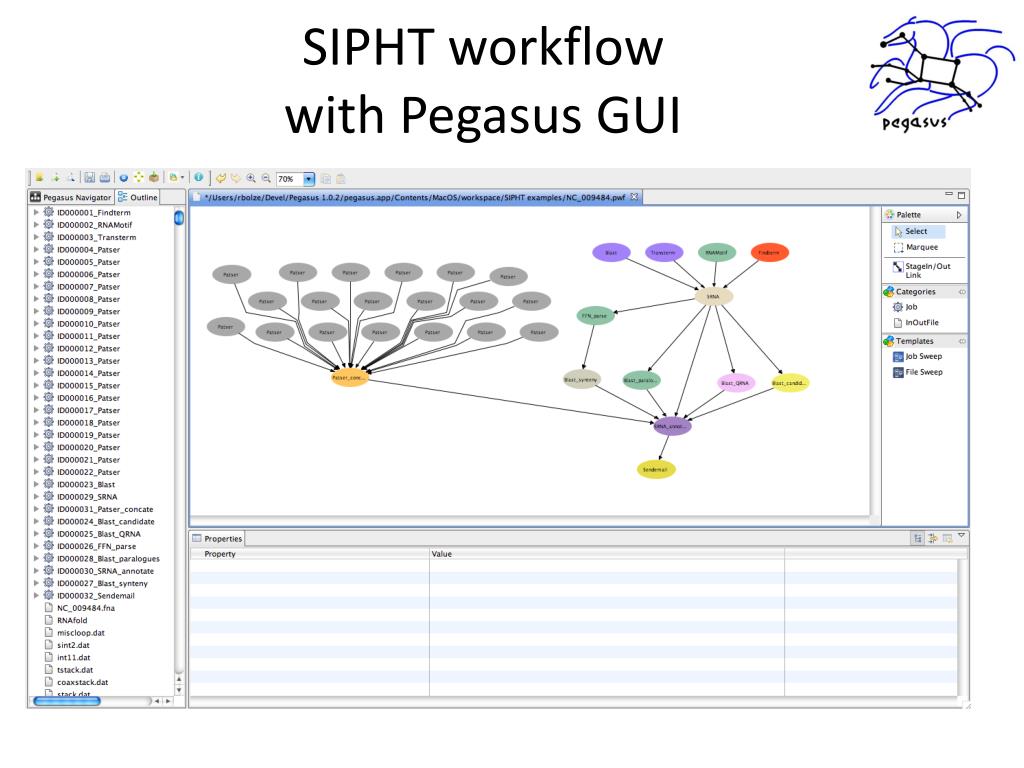The width and height of the screenshot is (1024, 768).
Task: Click the paste clipboard icon in toolbar
Action: coord(340,178)
